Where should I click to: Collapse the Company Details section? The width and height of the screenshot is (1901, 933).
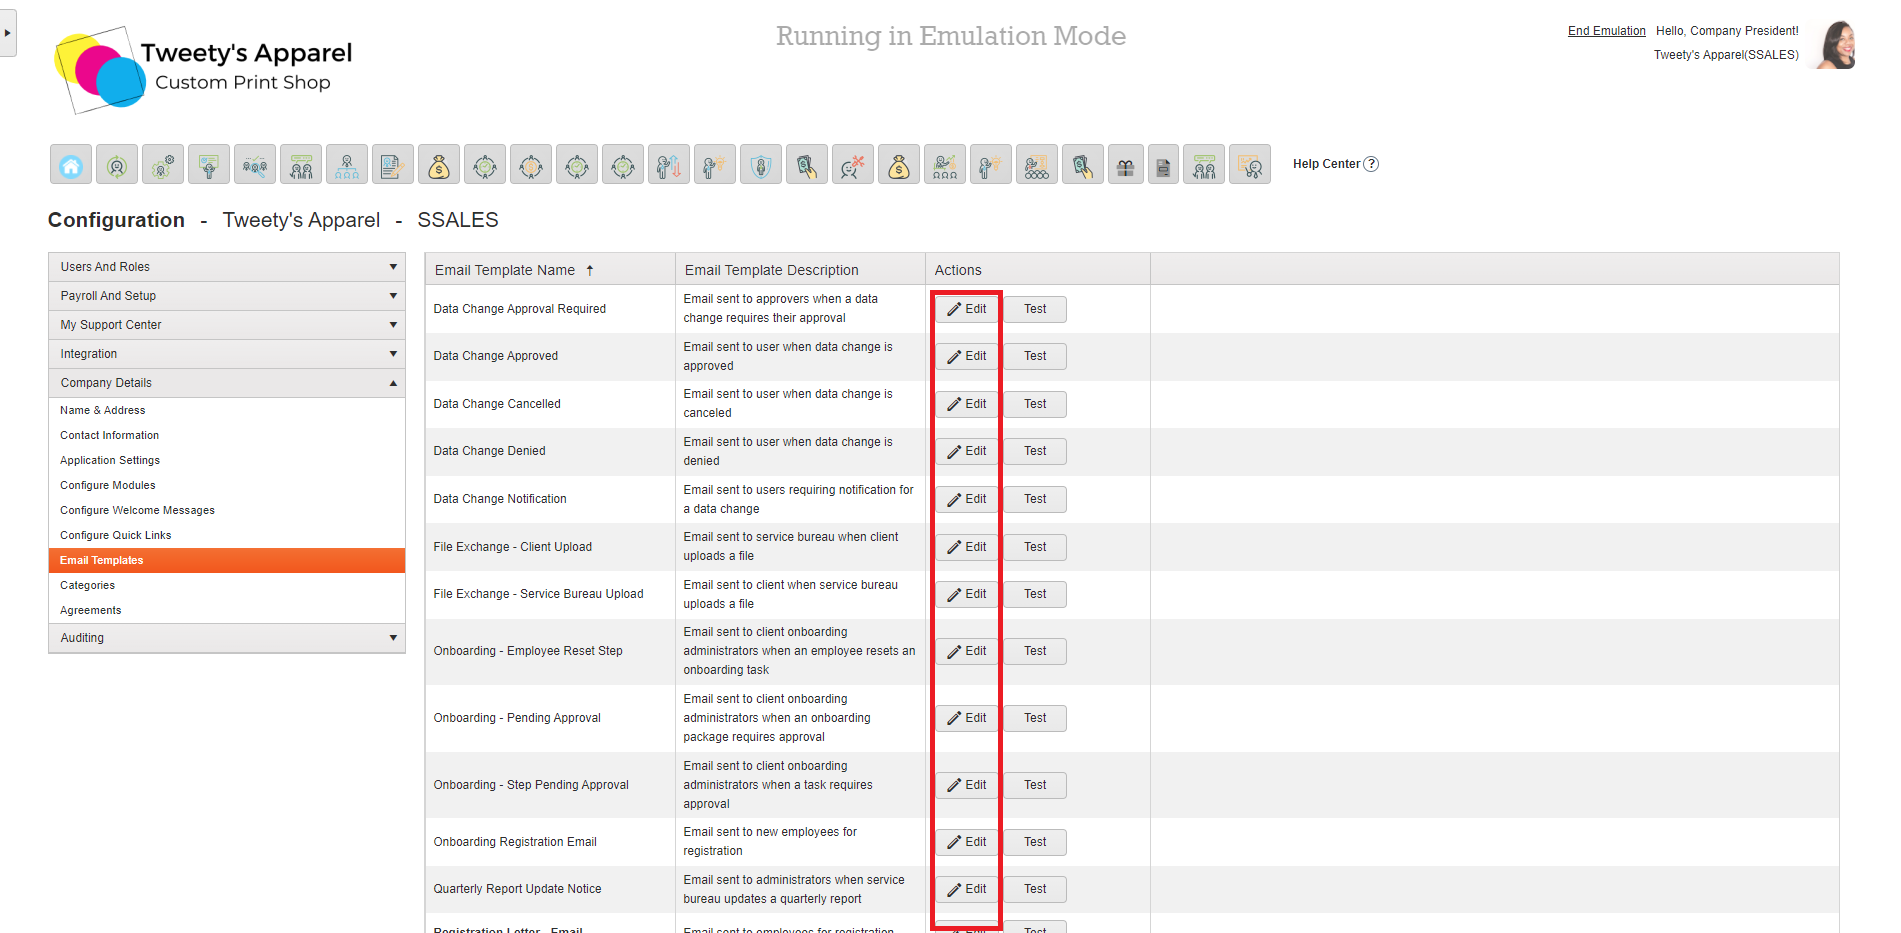[227, 382]
